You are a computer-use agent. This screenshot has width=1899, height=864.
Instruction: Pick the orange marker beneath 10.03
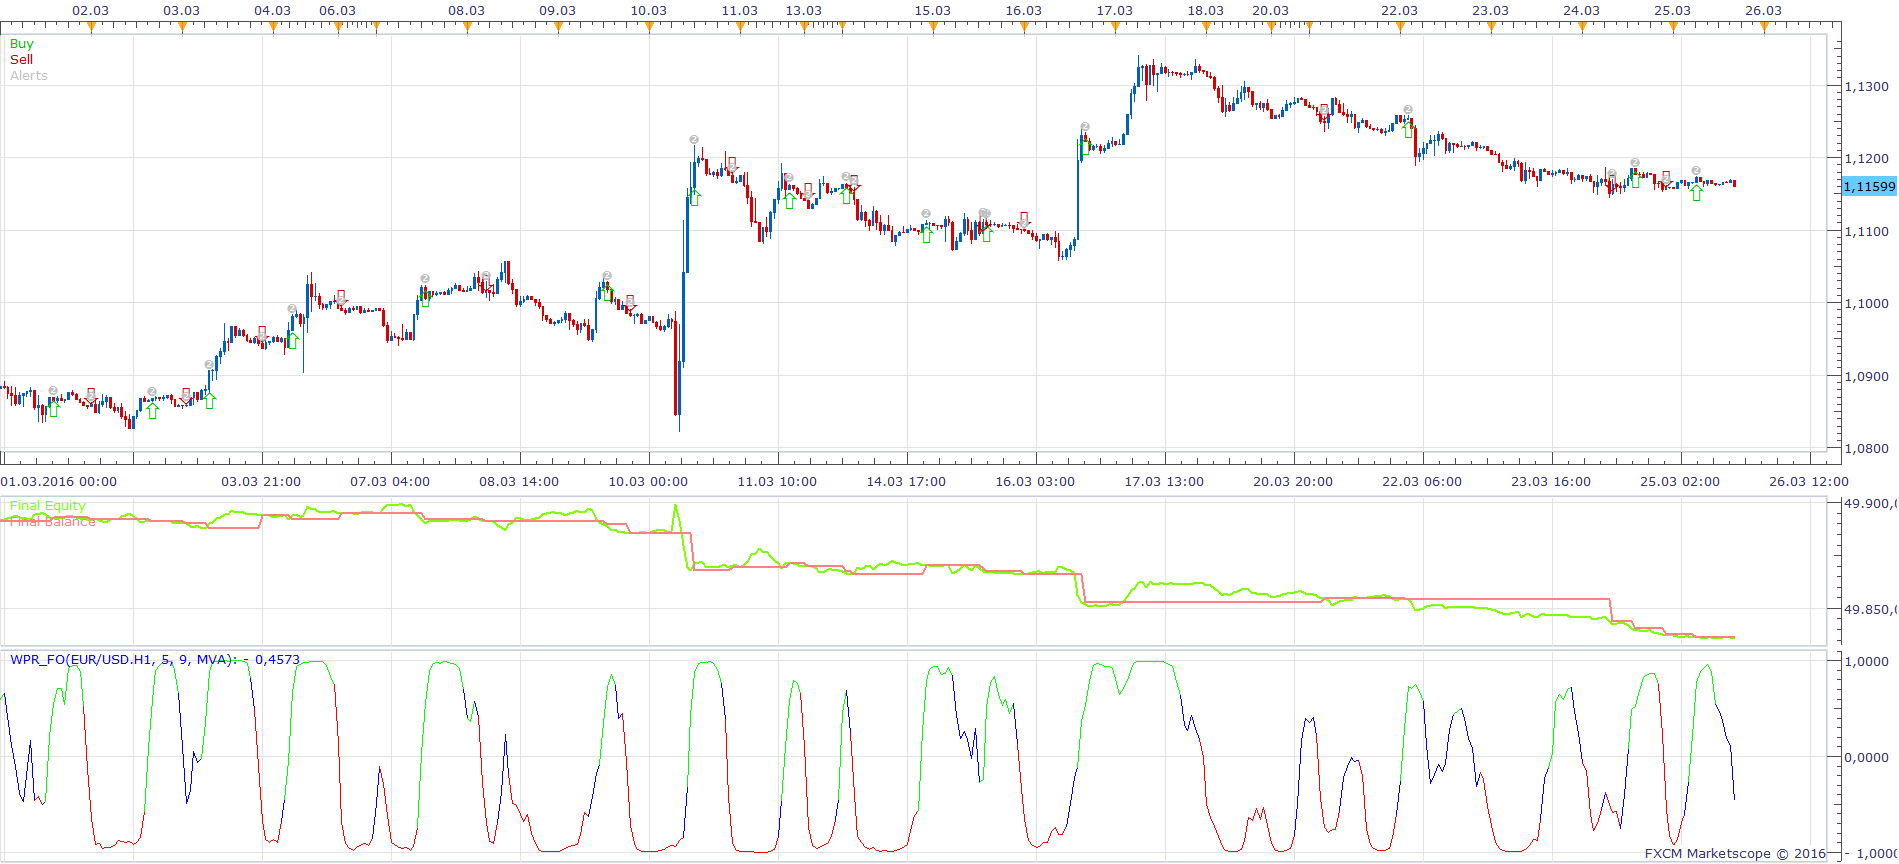[x=649, y=28]
